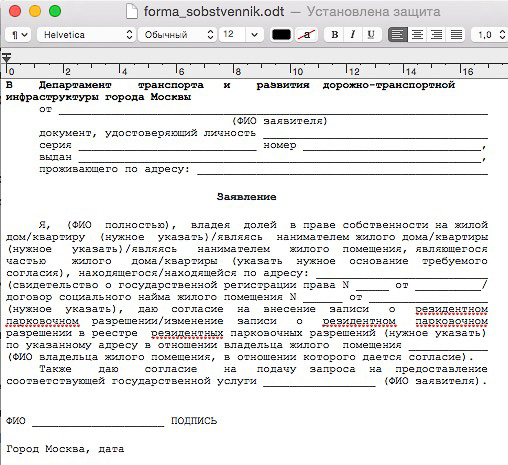Open the Helvetica font family dropdown
The width and height of the screenshot is (508, 465).
click(86, 35)
